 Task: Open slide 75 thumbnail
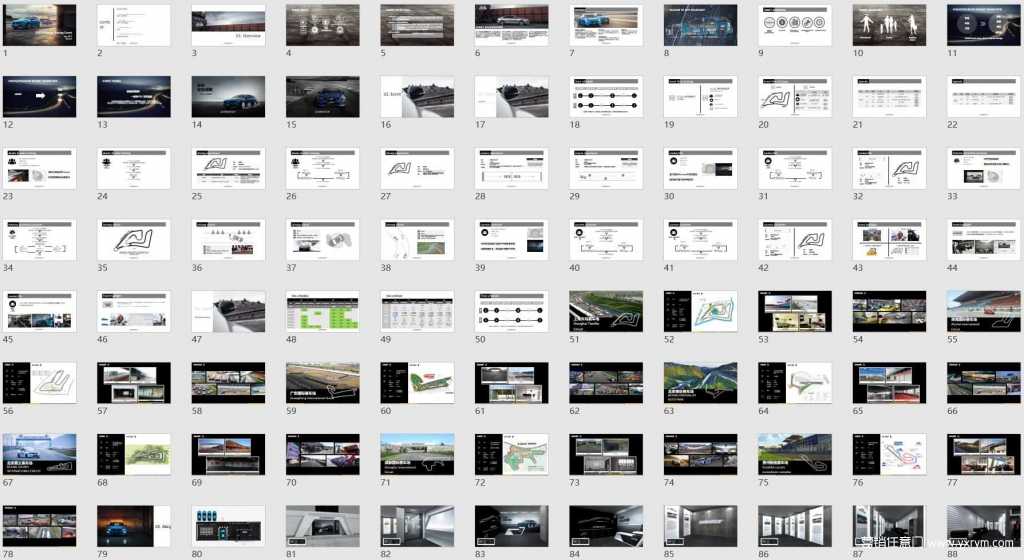[x=795, y=455]
